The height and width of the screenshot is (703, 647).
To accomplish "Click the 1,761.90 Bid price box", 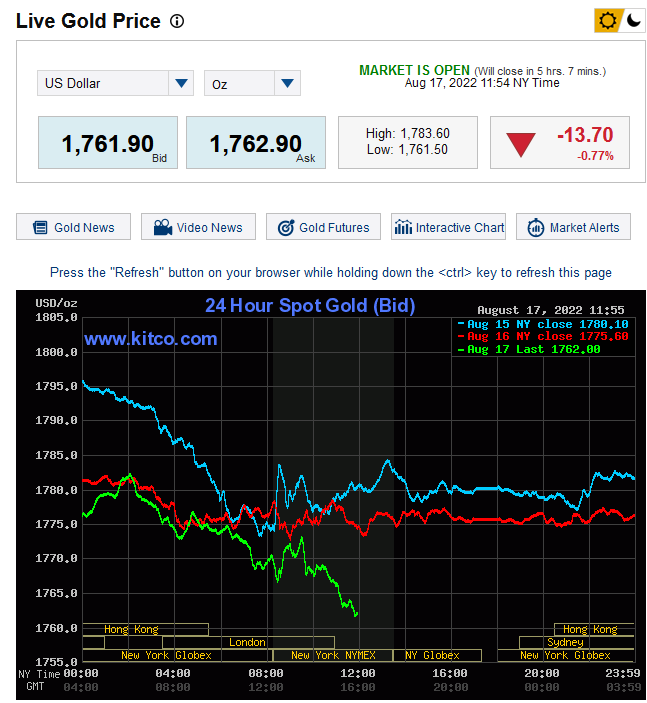I will [x=108, y=143].
